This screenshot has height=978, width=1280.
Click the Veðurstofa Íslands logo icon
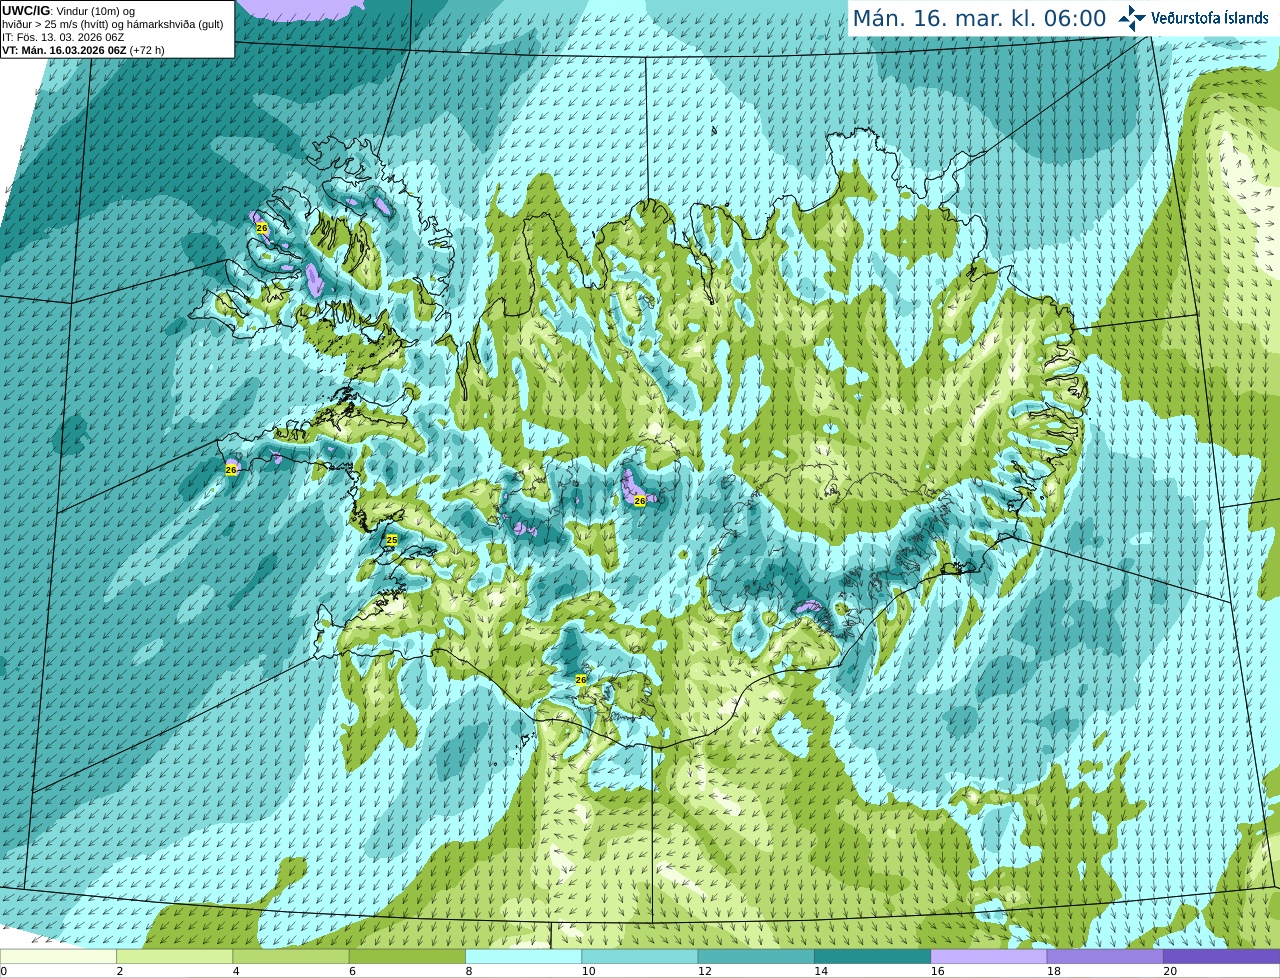(x=1132, y=18)
